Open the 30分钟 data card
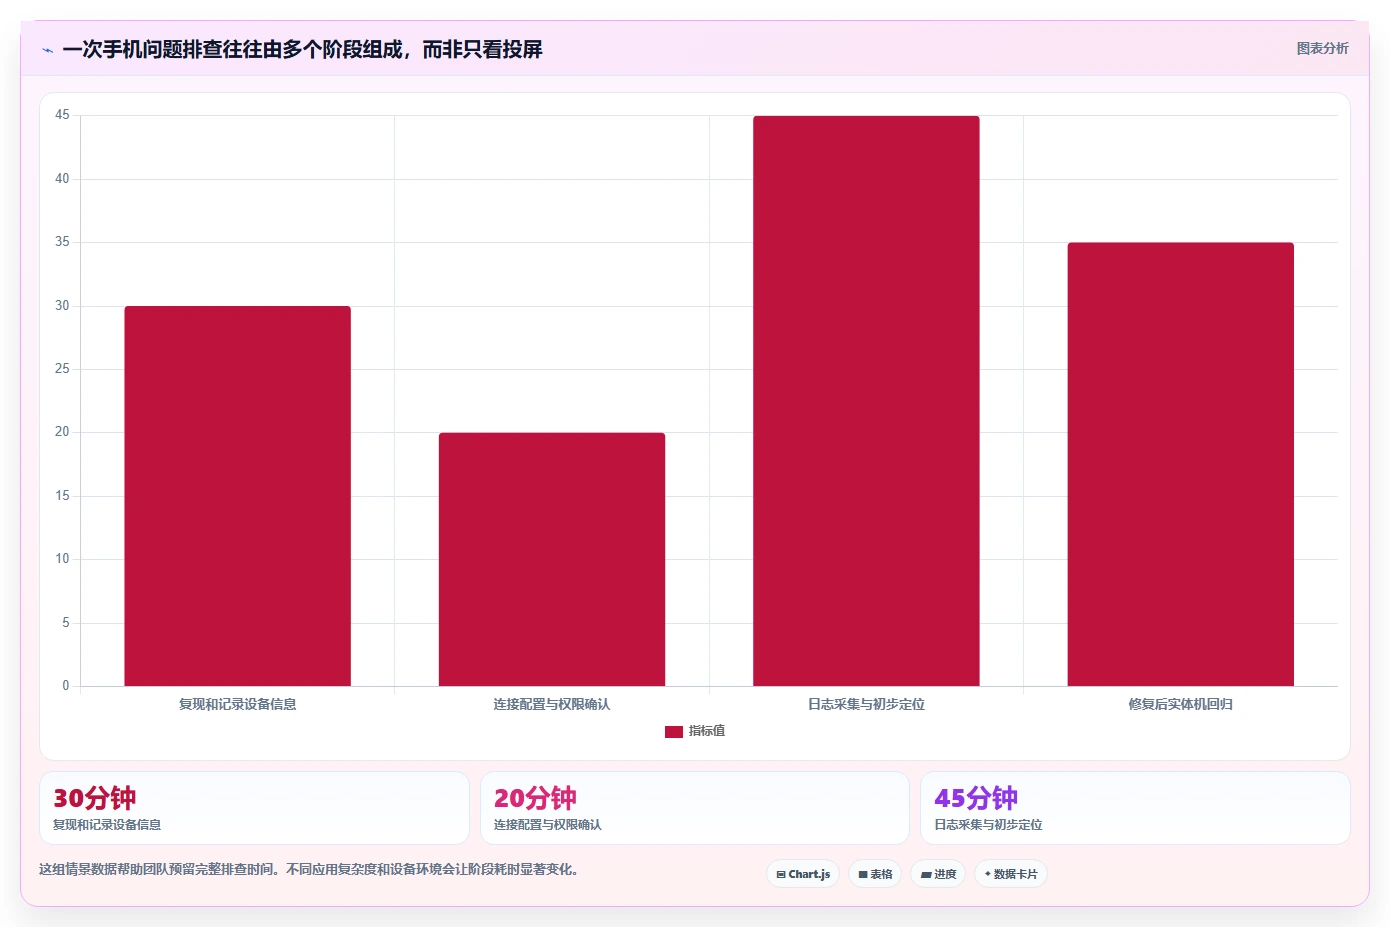The width and height of the screenshot is (1390, 927). (x=254, y=808)
